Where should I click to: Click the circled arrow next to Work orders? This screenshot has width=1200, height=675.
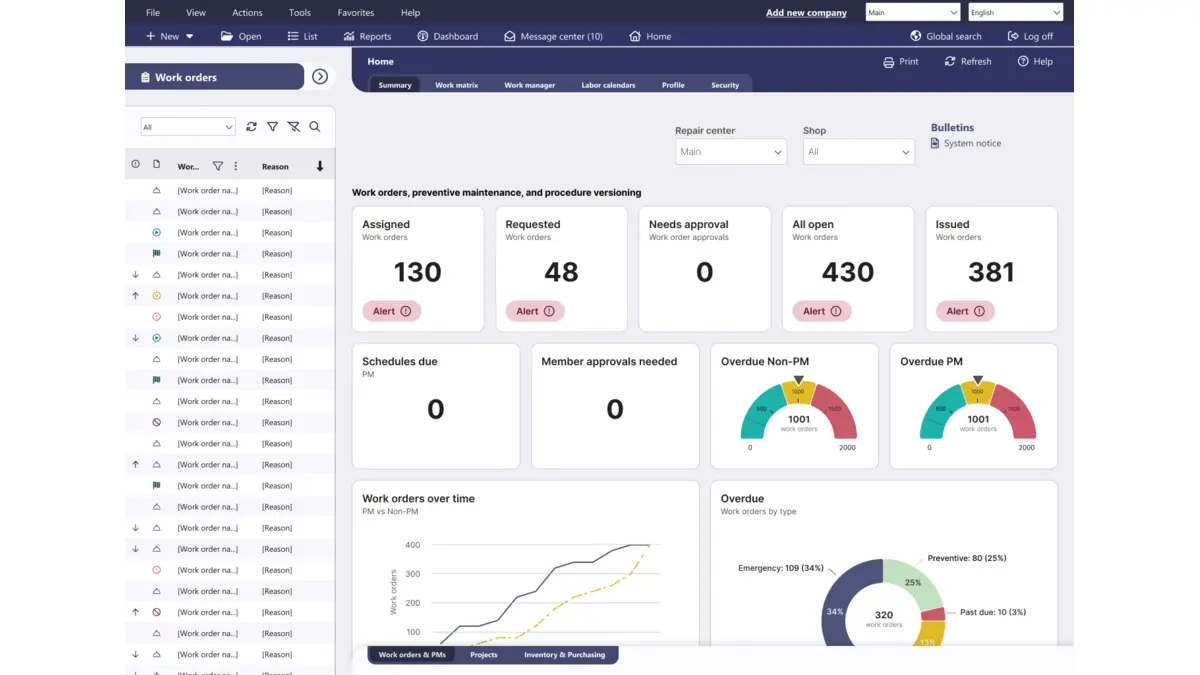pyautogui.click(x=320, y=77)
